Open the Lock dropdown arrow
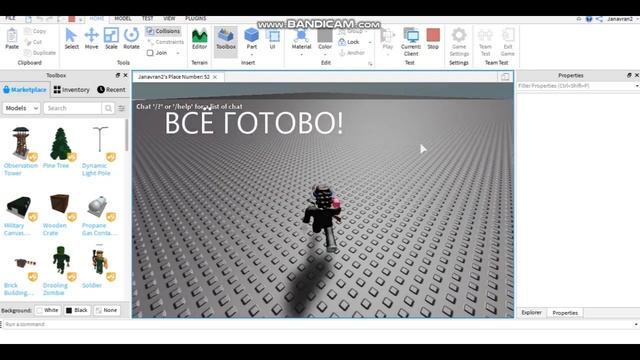This screenshot has height=360, width=640. [x=370, y=42]
